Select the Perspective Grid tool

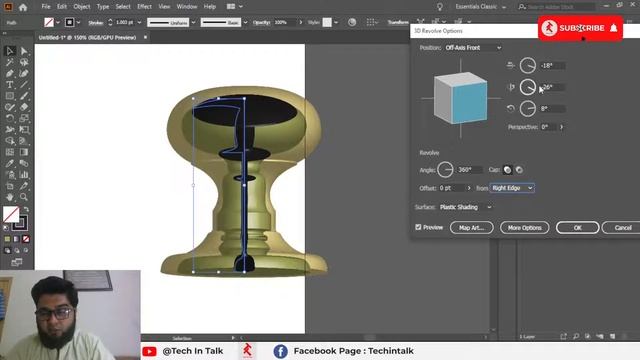24,141
